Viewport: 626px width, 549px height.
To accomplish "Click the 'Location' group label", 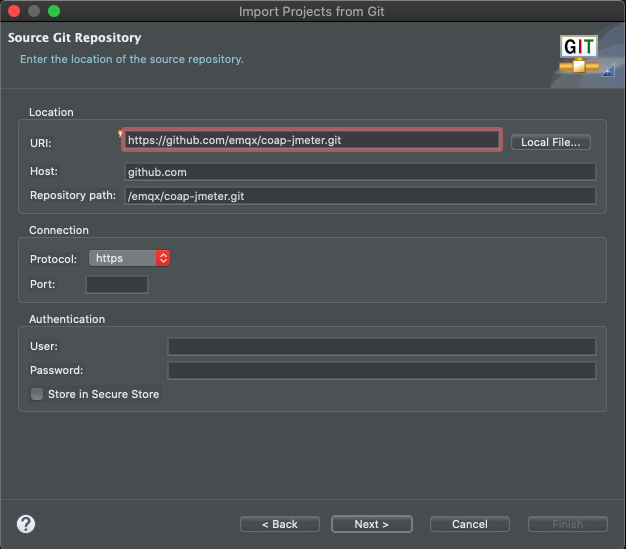I will 51,112.
